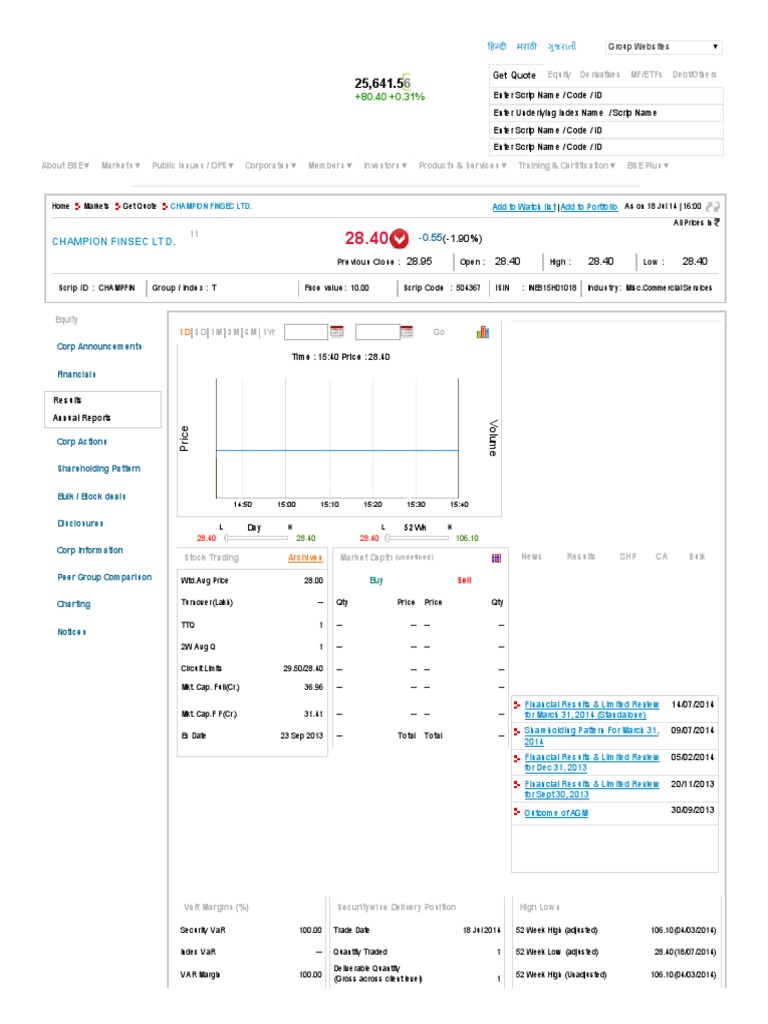768x1024 pixels.
Task: Expand the About BSE menu
Action: pyautogui.click(x=65, y=165)
